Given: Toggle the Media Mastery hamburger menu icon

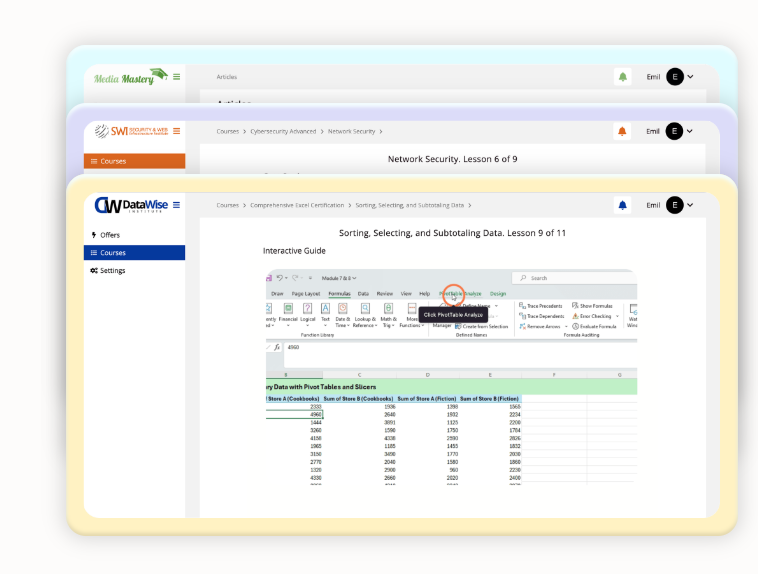Looking at the screenshot, I should (177, 76).
